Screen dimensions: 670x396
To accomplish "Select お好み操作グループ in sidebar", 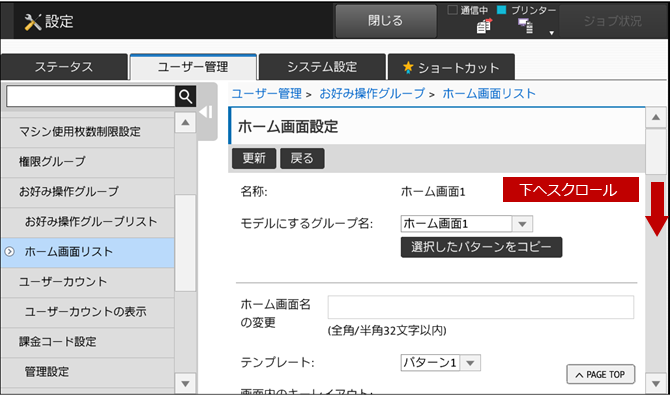I will tap(88, 191).
